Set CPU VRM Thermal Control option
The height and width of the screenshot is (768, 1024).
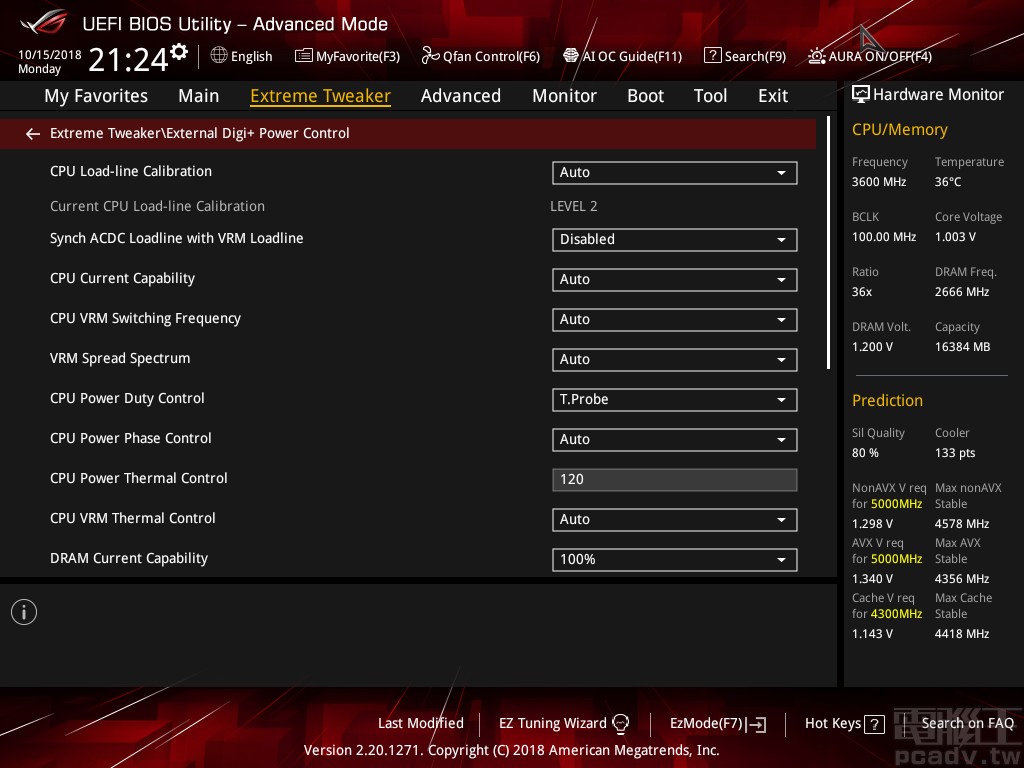pos(674,519)
